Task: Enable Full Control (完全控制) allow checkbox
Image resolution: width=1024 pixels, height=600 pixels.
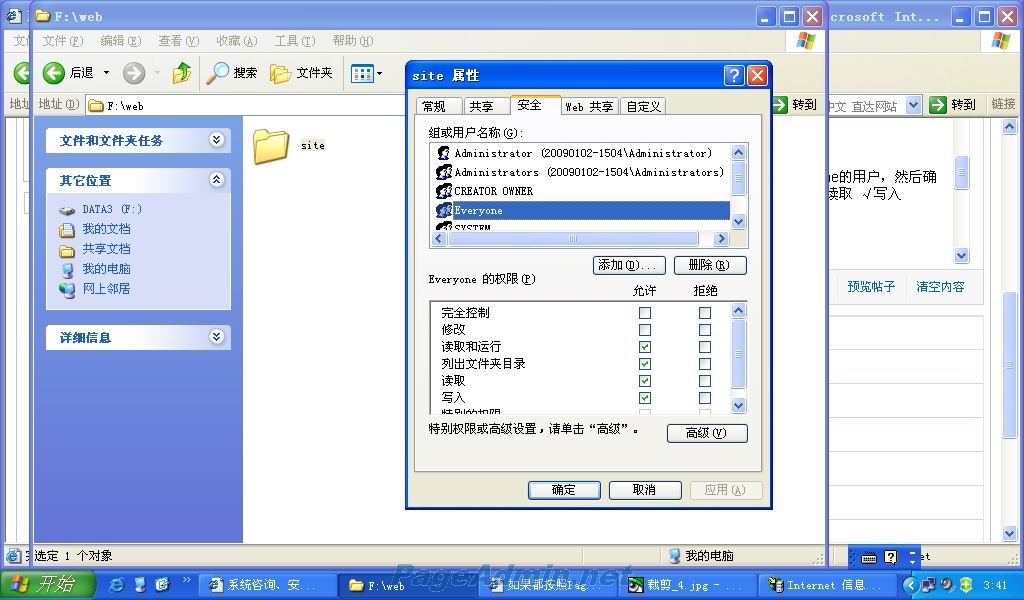Action: click(645, 313)
